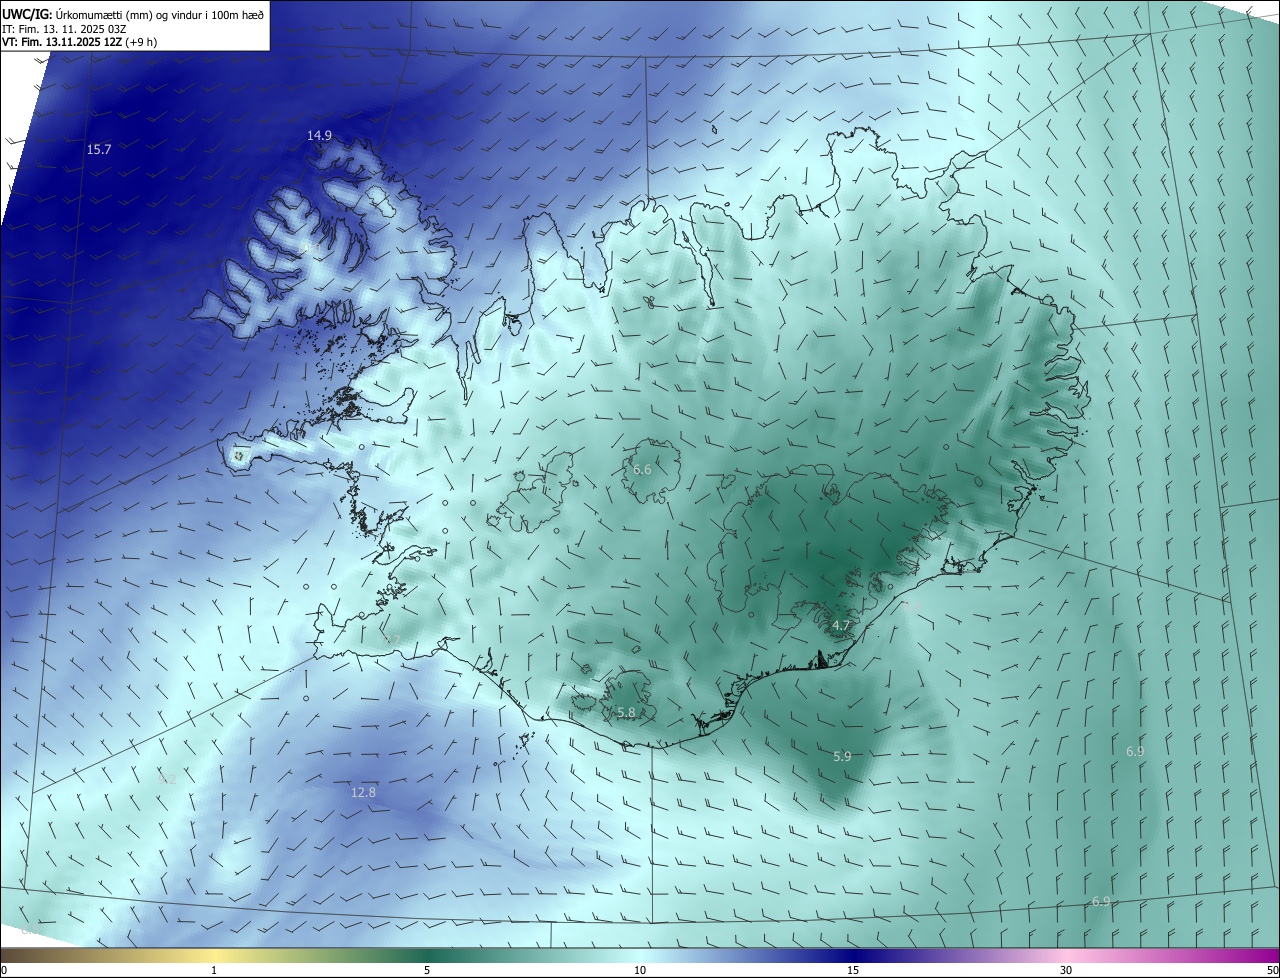Select the 6.6 value label on the map

tap(642, 469)
